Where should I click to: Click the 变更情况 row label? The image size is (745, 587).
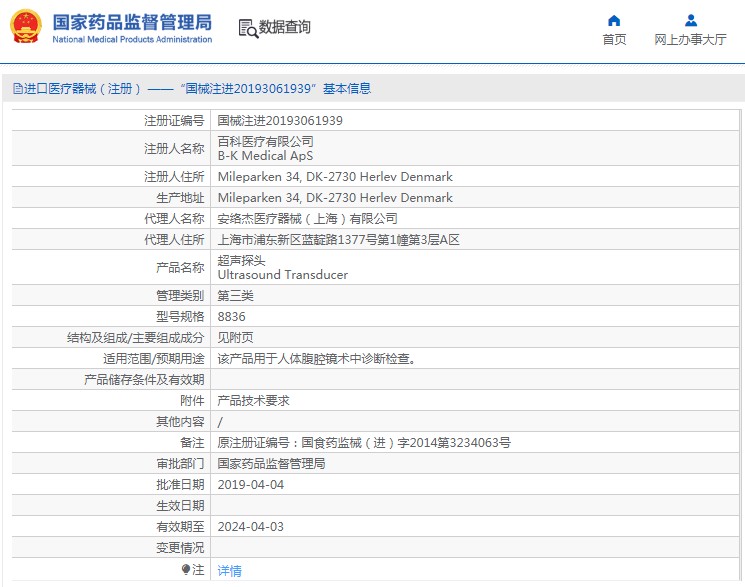[x=180, y=548]
